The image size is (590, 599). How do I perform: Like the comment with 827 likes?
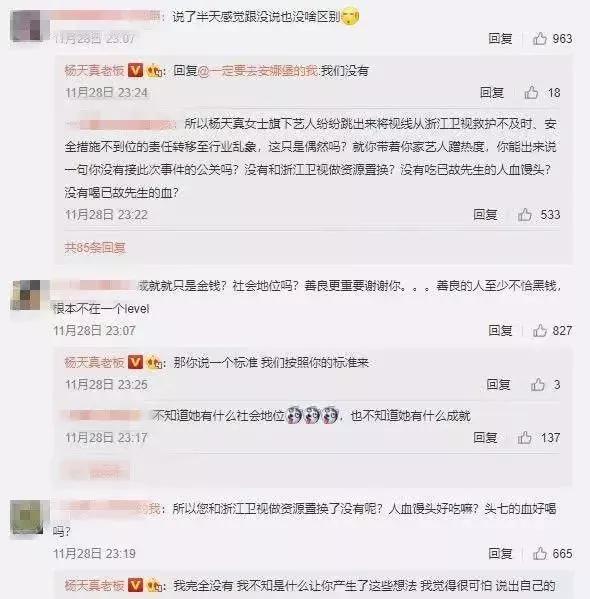click(x=540, y=330)
